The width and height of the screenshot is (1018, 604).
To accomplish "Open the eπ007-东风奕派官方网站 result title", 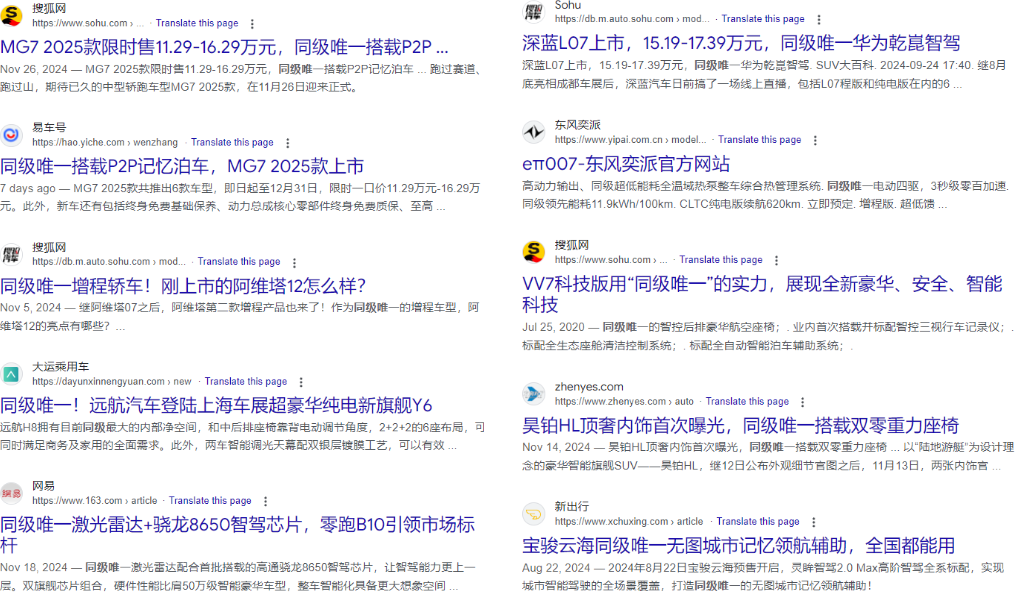I will pos(626,164).
